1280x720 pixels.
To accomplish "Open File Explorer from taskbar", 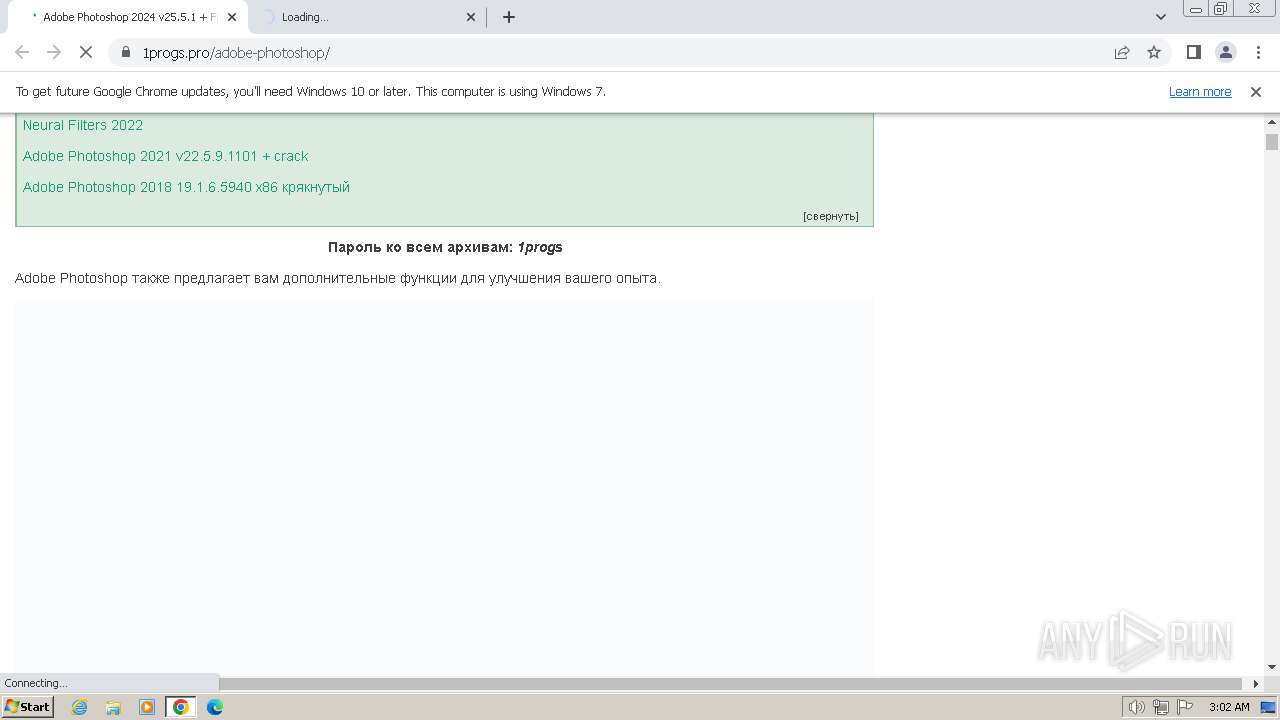I will coord(113,707).
